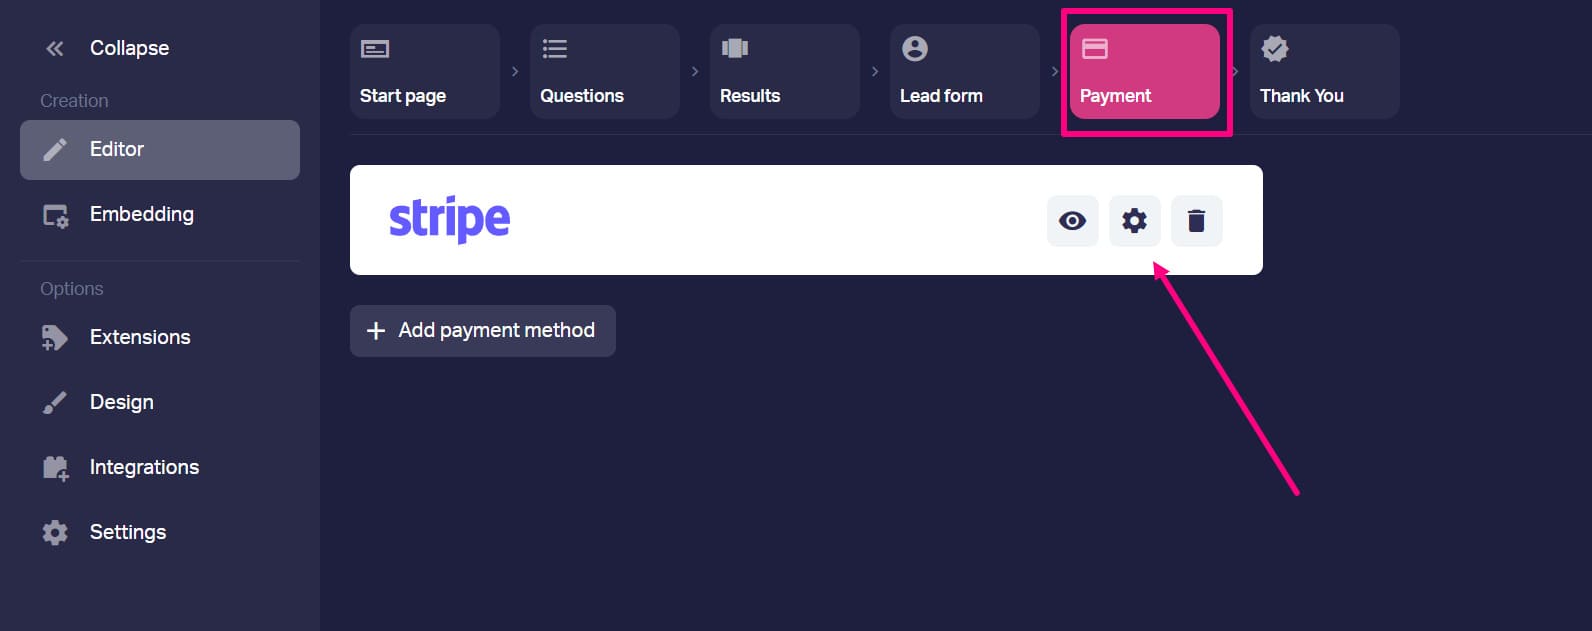The image size is (1592, 631).
Task: Switch to the Thank You step
Action: (x=1325, y=72)
